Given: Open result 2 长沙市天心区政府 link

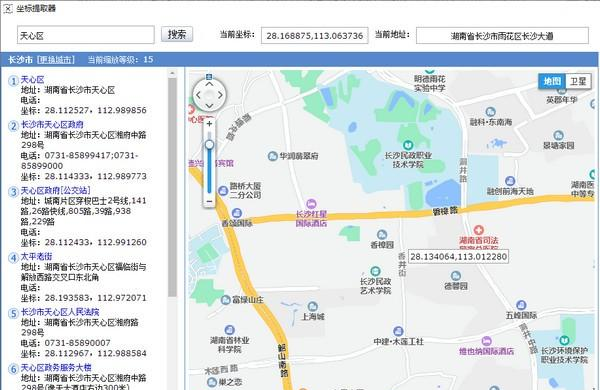Looking at the screenshot, I should pyautogui.click(x=52, y=124).
